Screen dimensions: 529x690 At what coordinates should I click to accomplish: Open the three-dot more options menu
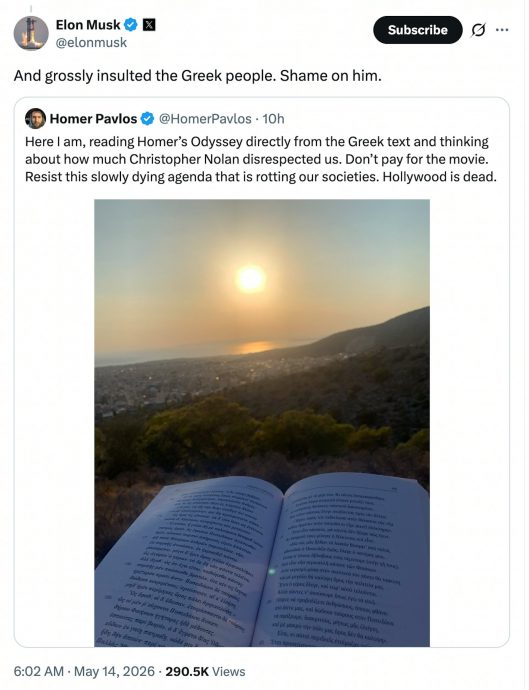(502, 30)
